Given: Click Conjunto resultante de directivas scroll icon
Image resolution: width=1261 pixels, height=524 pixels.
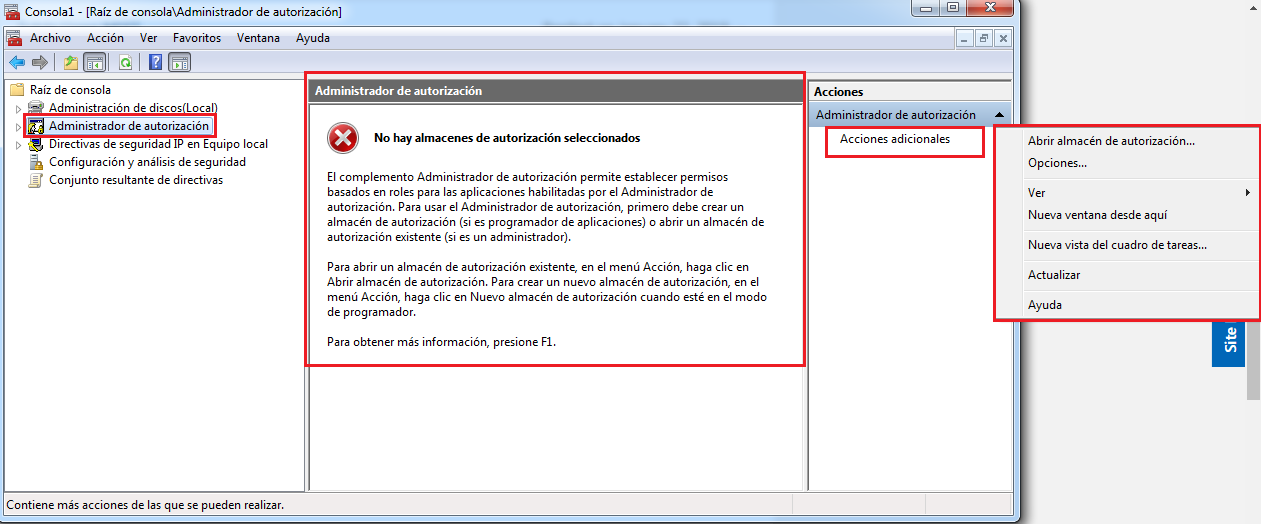Looking at the screenshot, I should (37, 180).
